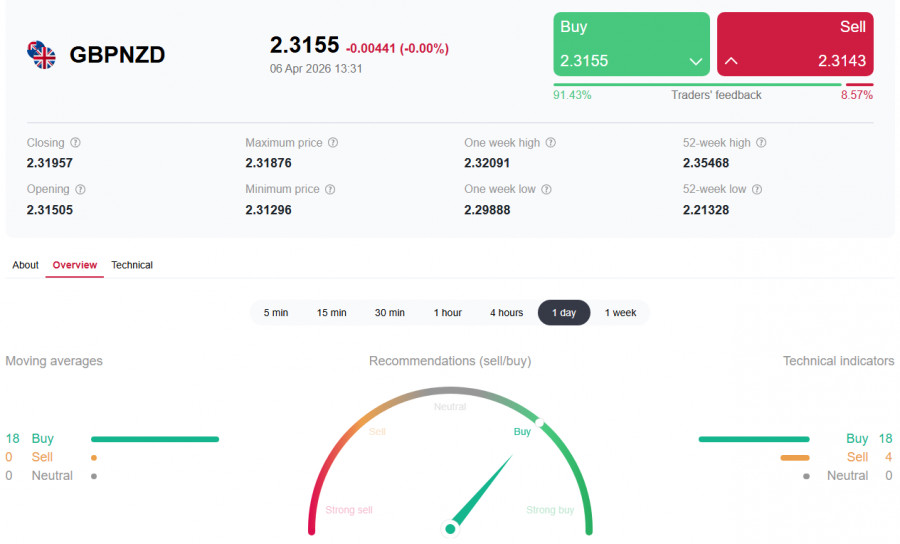Click the Technical indicators heading
This screenshot has width=900, height=544.
[x=839, y=361]
